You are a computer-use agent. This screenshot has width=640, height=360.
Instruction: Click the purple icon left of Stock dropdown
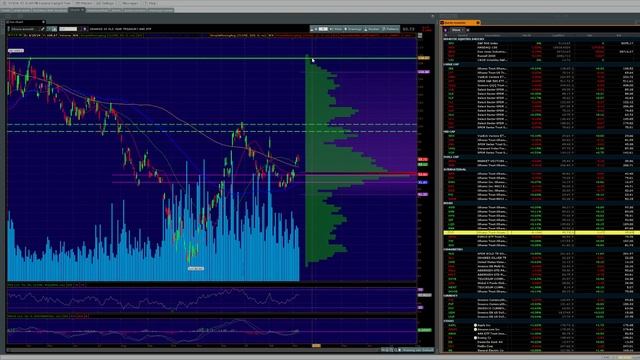tap(446, 30)
